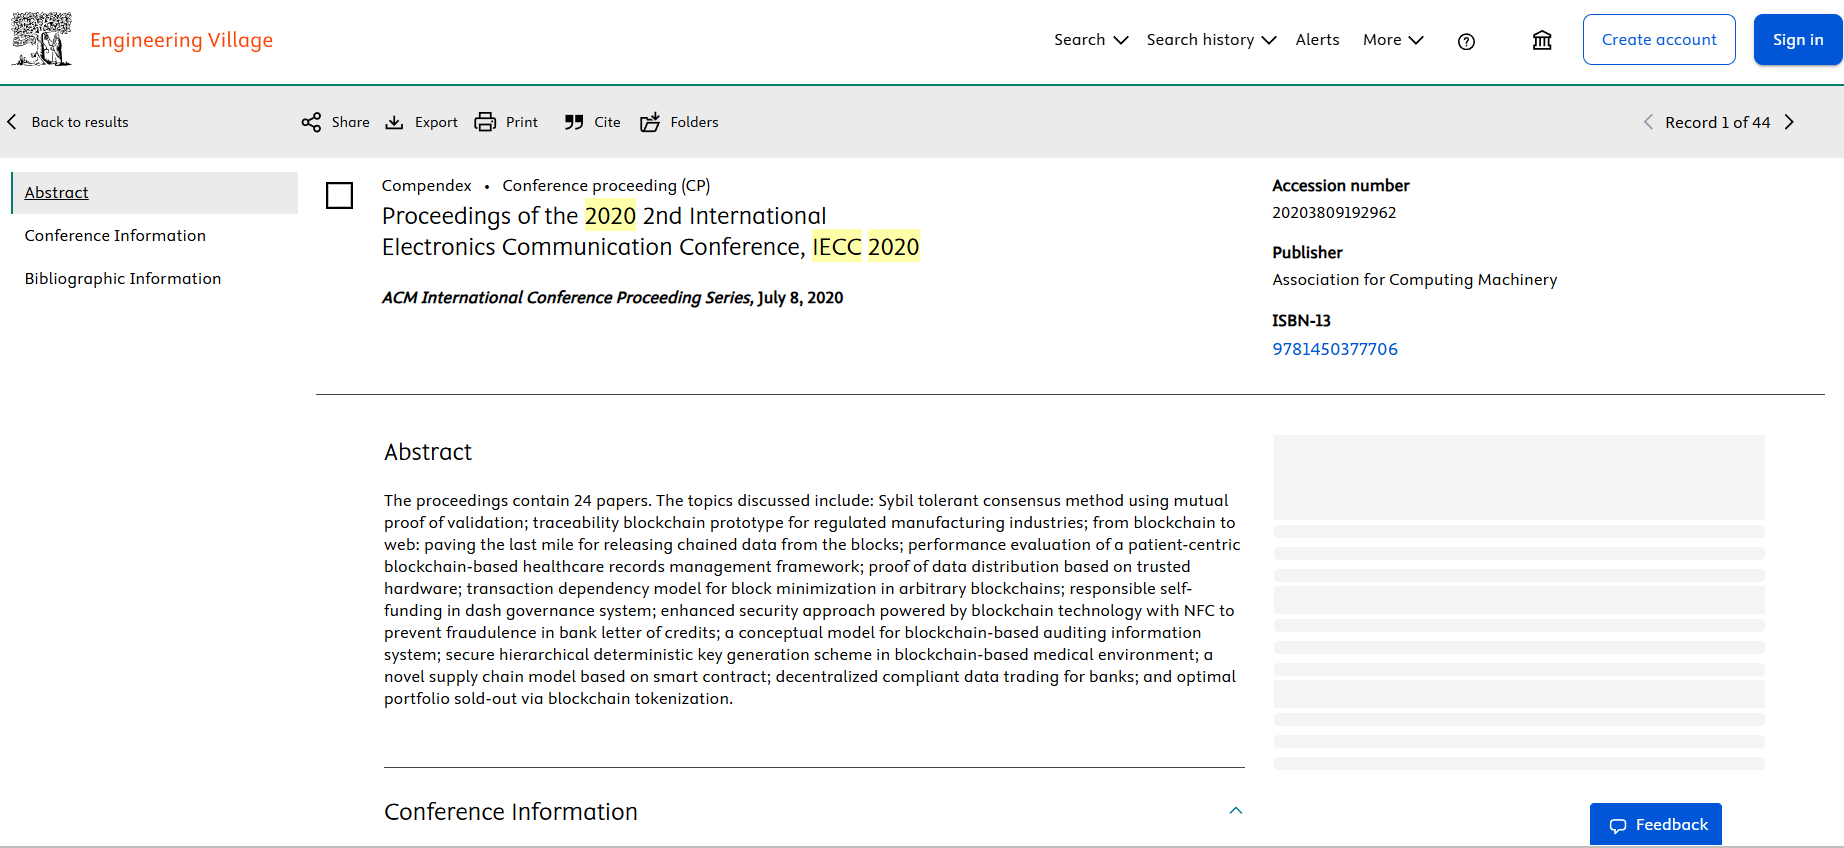Collapse the Conference Information section
The height and width of the screenshot is (848, 1844).
coord(1236,811)
